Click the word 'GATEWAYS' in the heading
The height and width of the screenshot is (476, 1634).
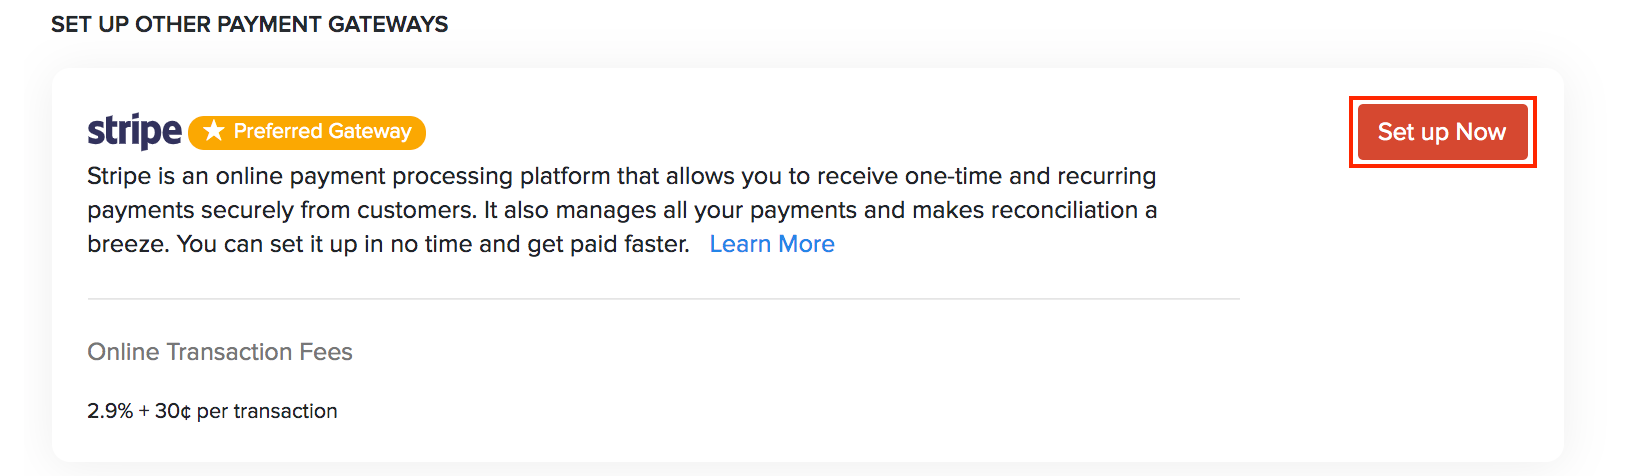(388, 24)
